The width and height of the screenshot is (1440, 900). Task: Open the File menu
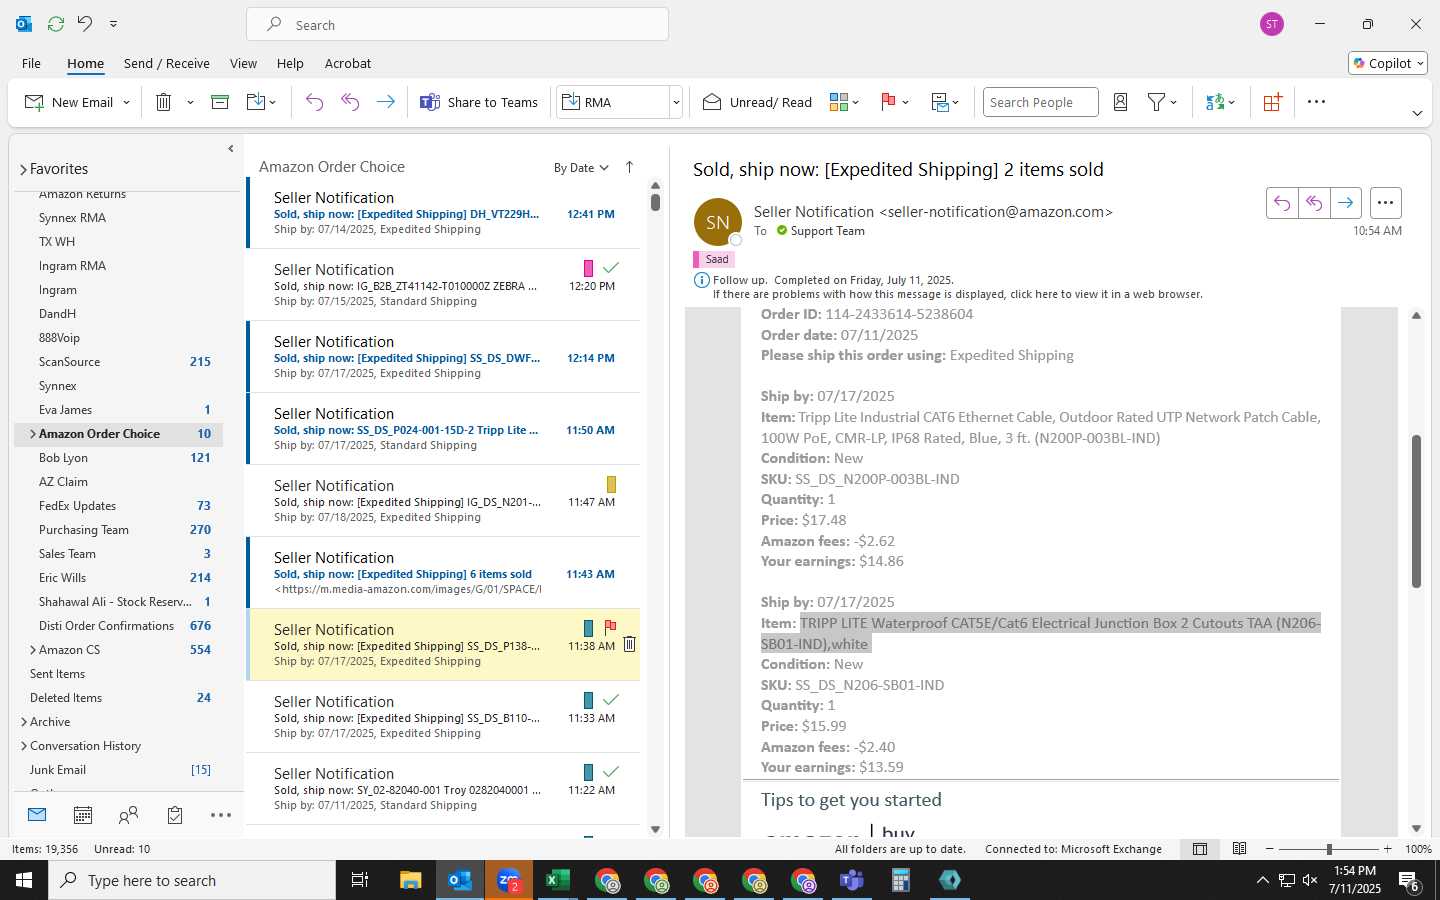click(x=31, y=63)
